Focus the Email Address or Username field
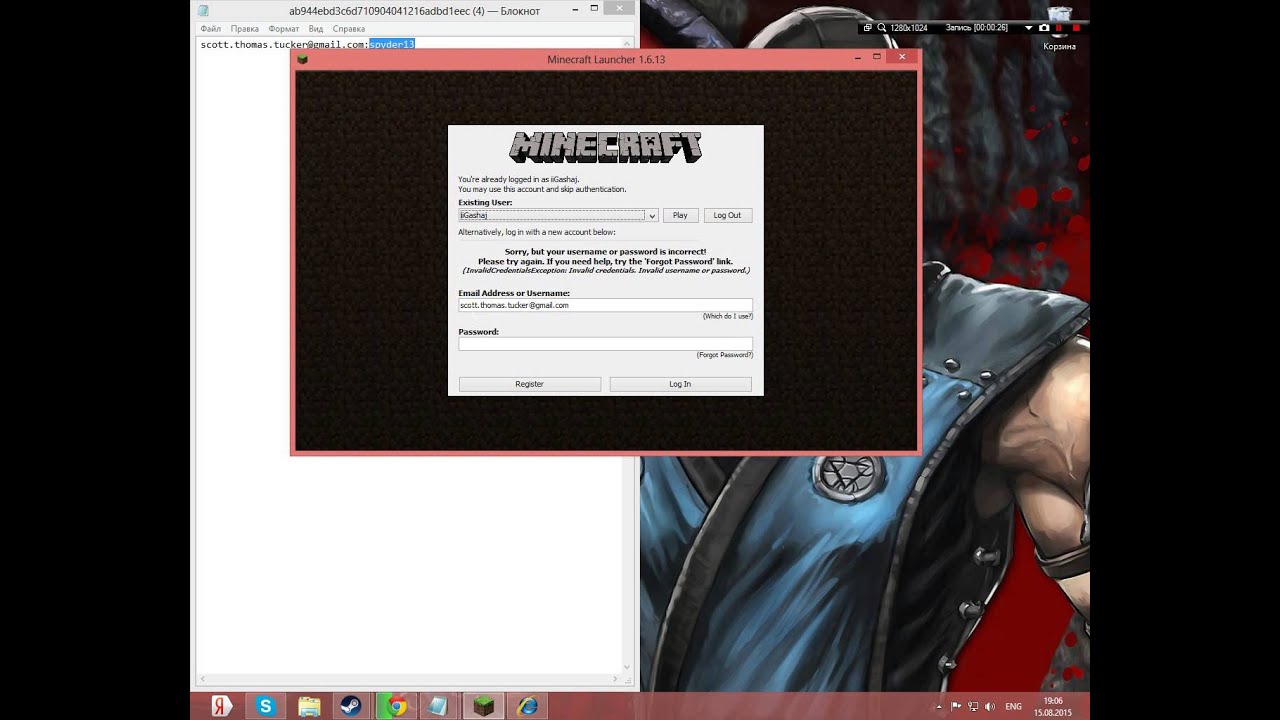This screenshot has width=1280, height=720. coord(605,305)
